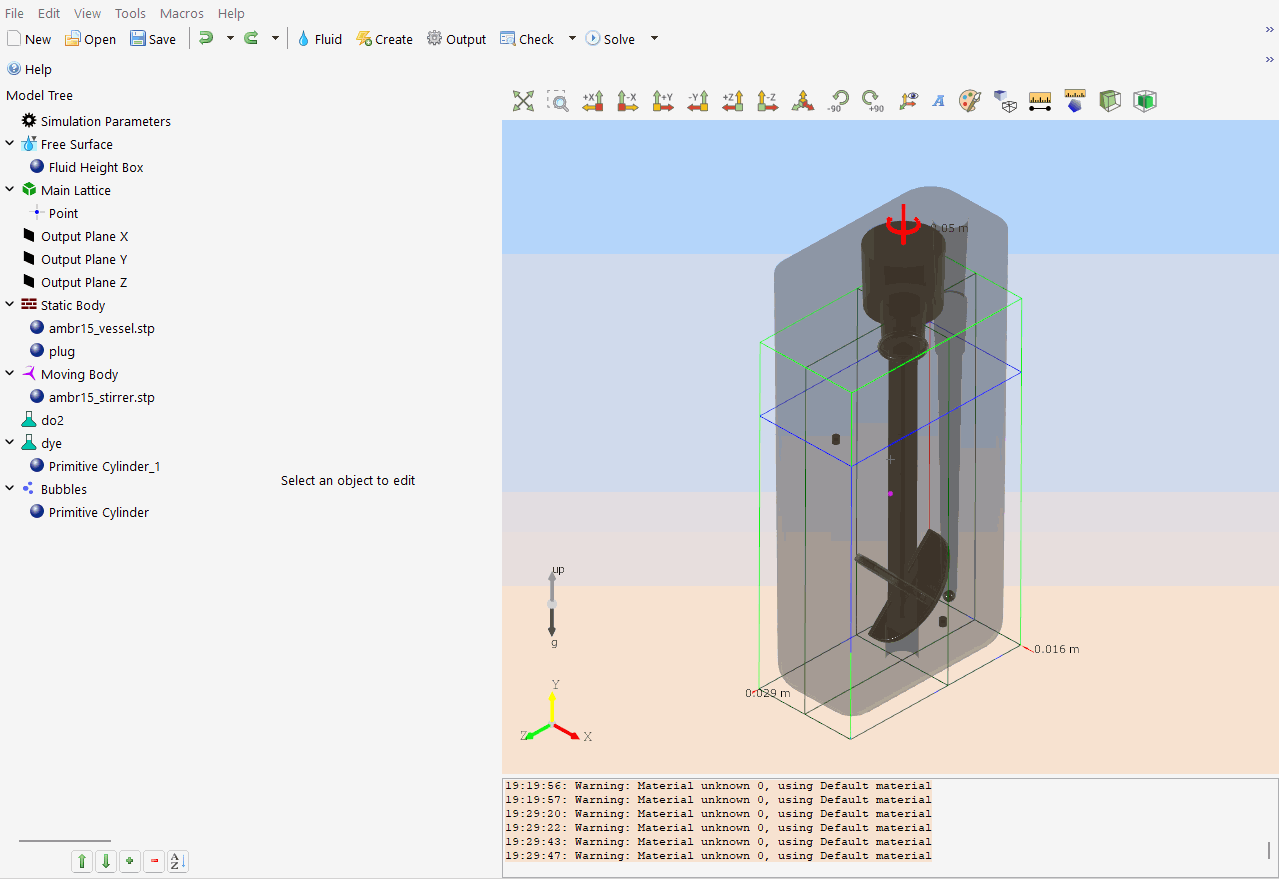
Task: Activate the zoom-to-region magnifier tool
Action: click(x=558, y=100)
